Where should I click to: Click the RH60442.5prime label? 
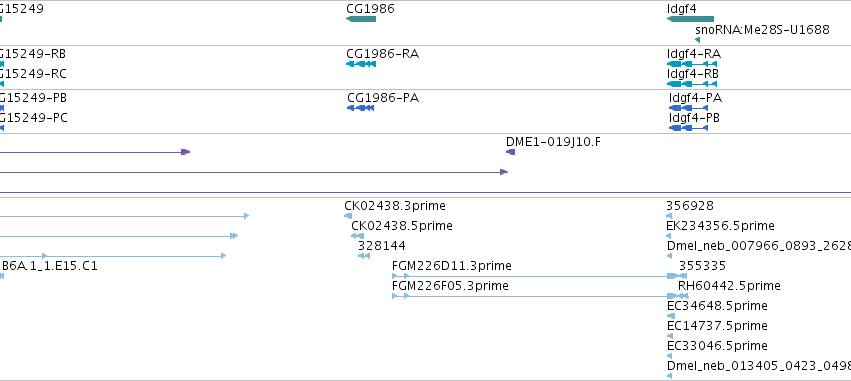(x=729, y=286)
